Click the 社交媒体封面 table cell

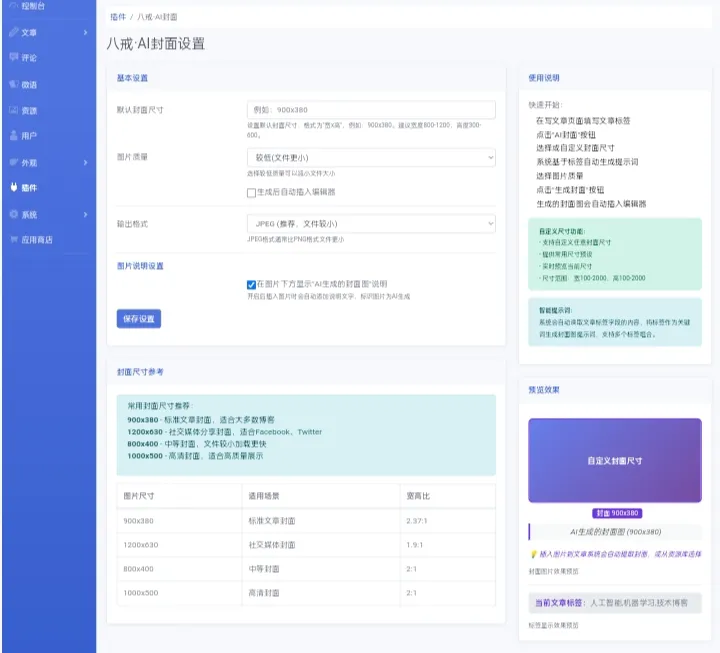tap(272, 545)
